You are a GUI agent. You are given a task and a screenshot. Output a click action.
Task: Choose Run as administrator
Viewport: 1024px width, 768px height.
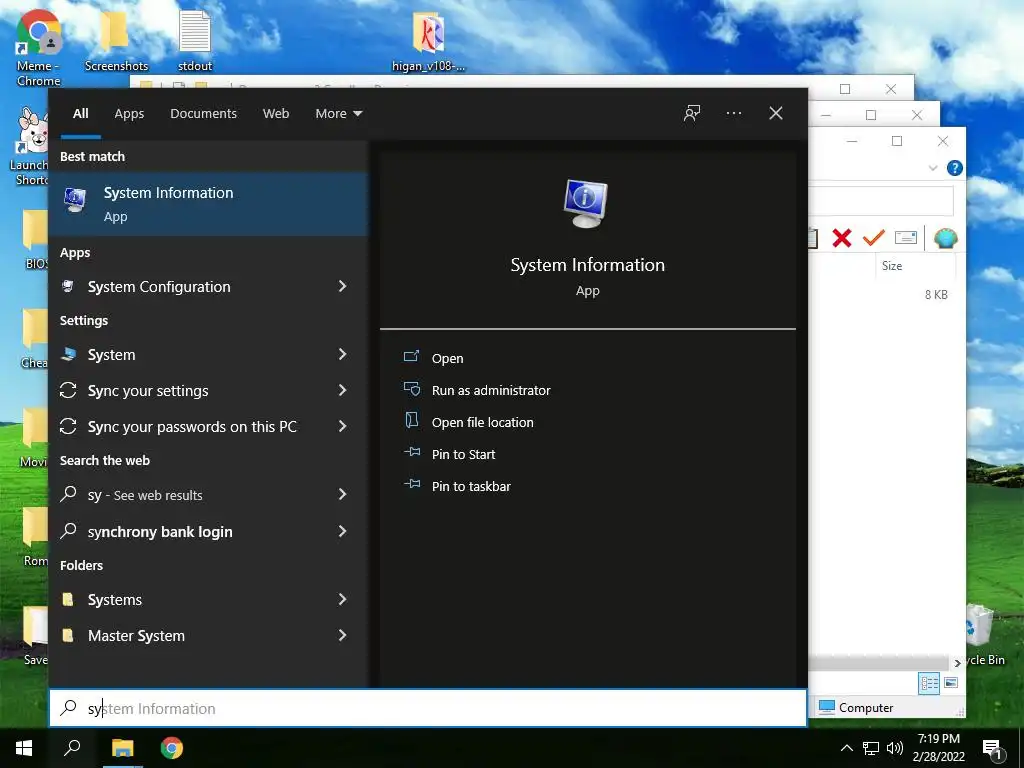click(x=477, y=390)
